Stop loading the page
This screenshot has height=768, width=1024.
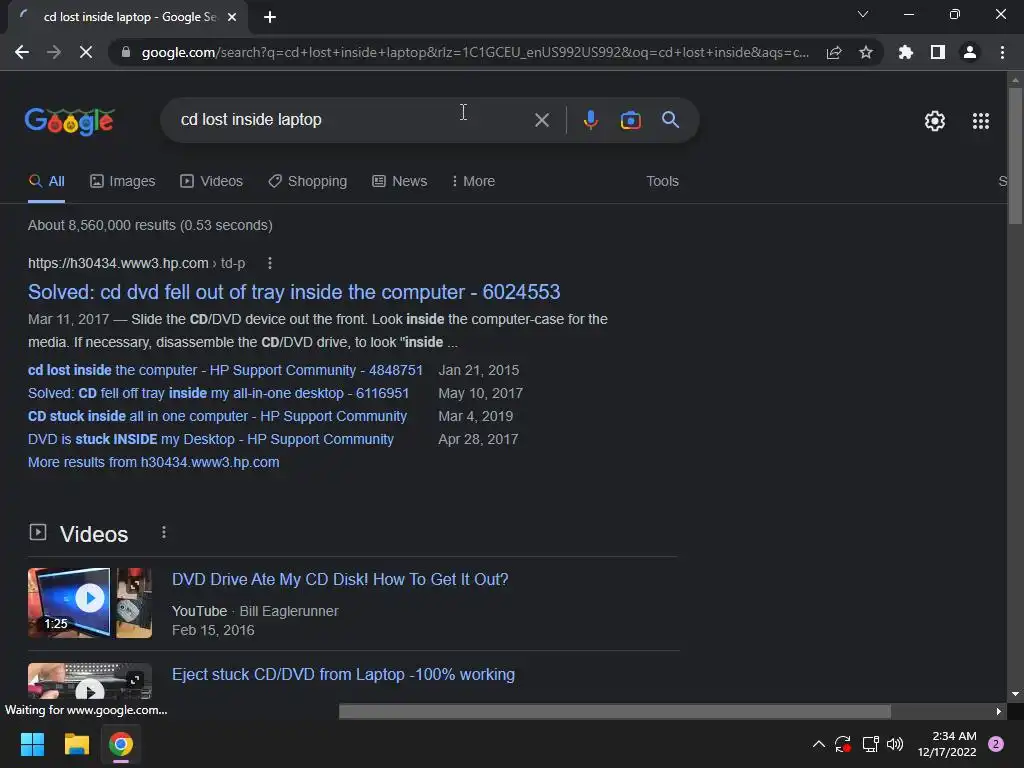click(x=86, y=52)
